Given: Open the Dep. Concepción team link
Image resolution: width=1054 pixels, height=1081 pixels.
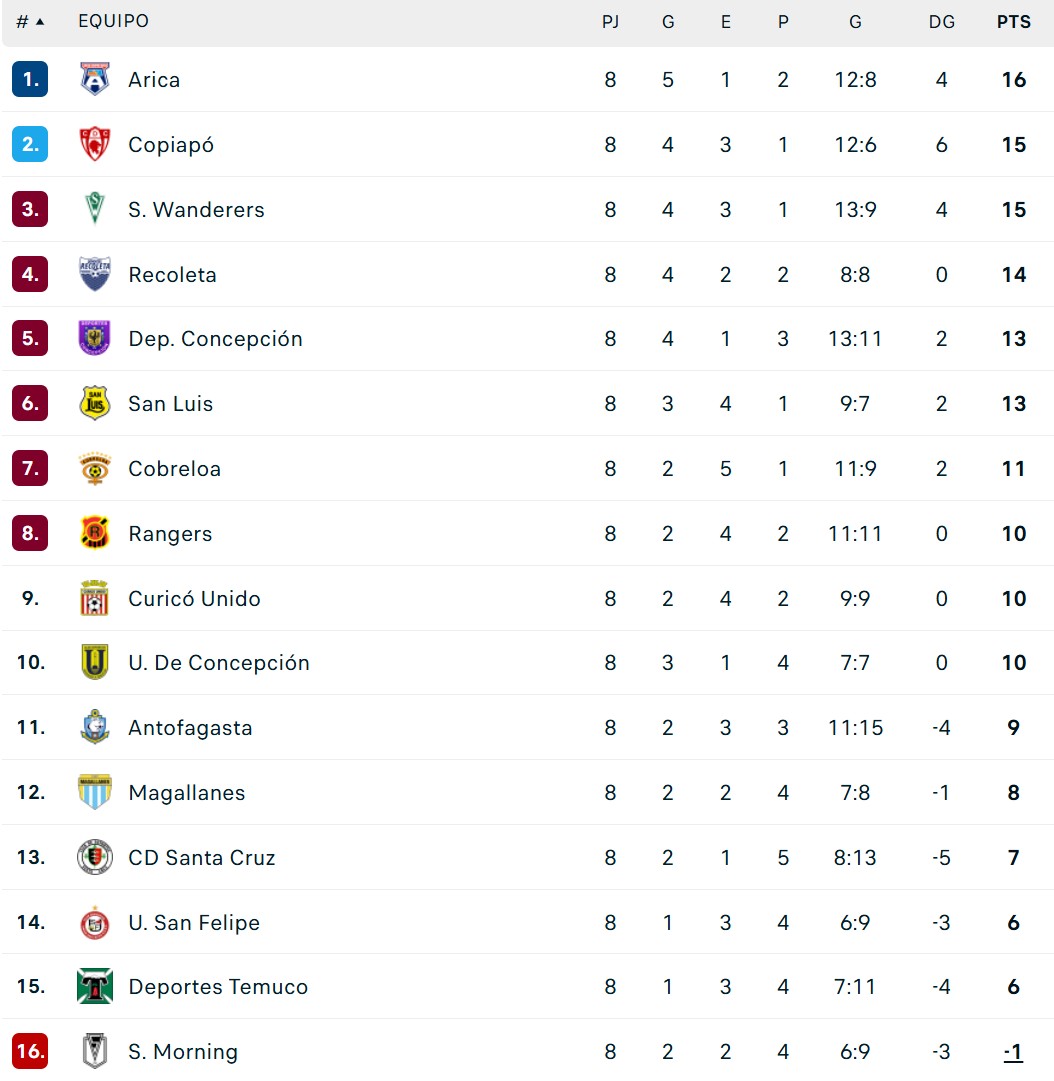Looking at the screenshot, I should pyautogui.click(x=215, y=339).
